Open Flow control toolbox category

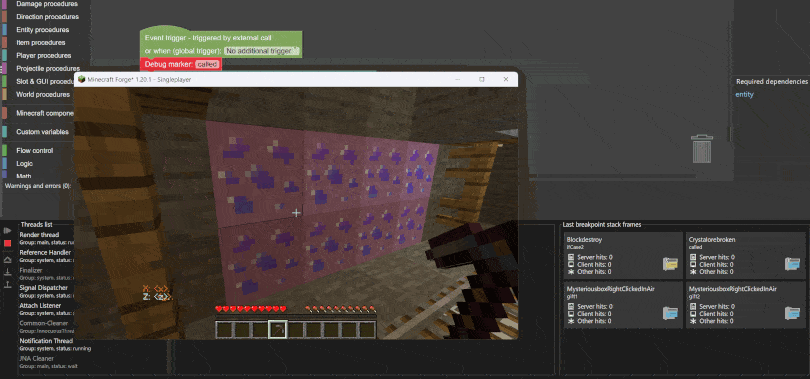(35, 151)
